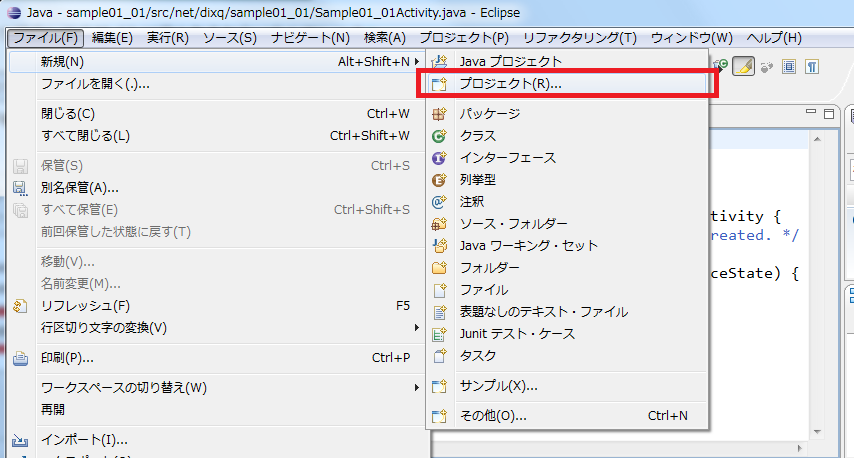The image size is (854, 458).
Task: Click editor vertical scrollbar up arrow
Action: point(817,139)
